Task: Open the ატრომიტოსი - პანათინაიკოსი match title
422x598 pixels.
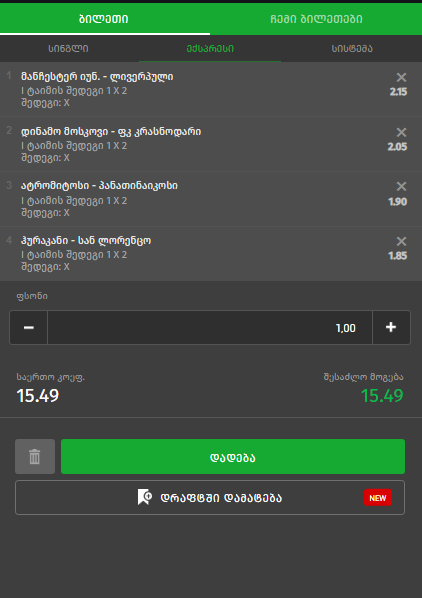Action: [99, 186]
